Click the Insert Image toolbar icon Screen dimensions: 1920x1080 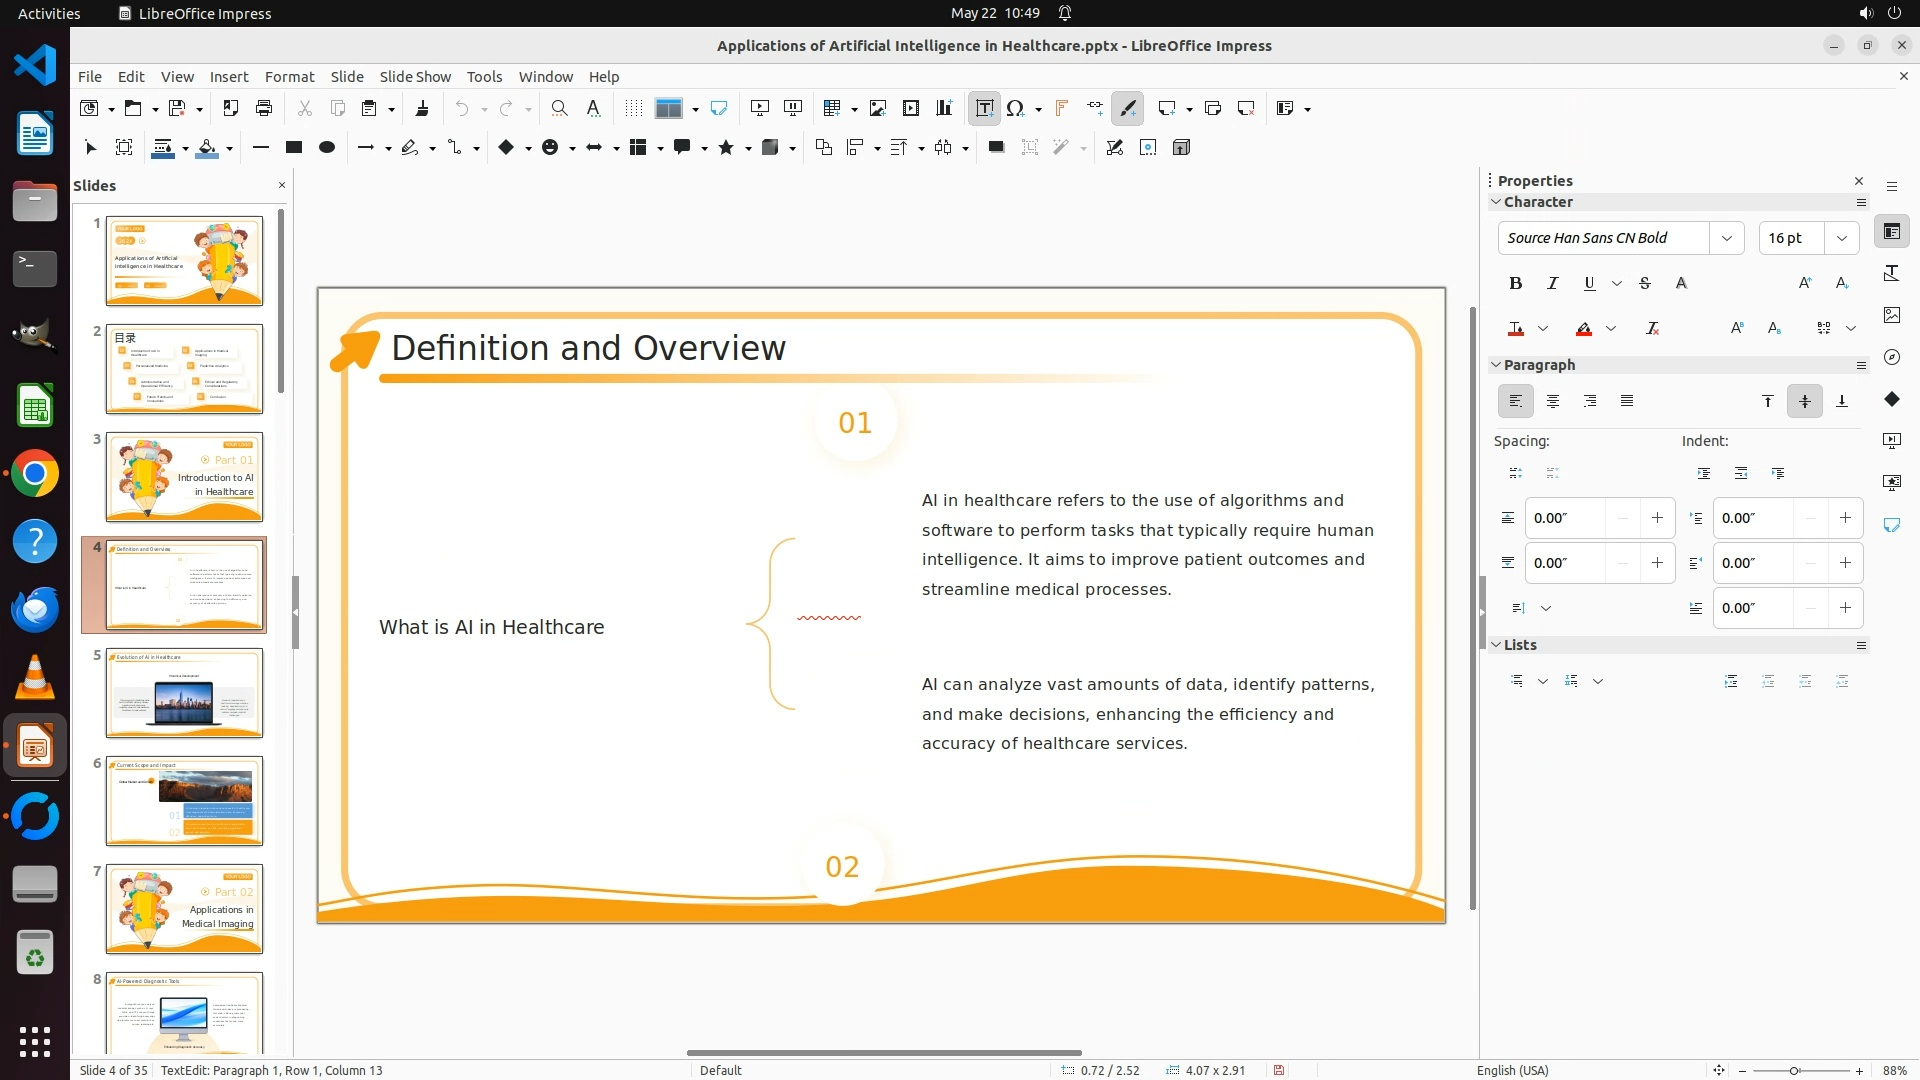click(x=878, y=108)
